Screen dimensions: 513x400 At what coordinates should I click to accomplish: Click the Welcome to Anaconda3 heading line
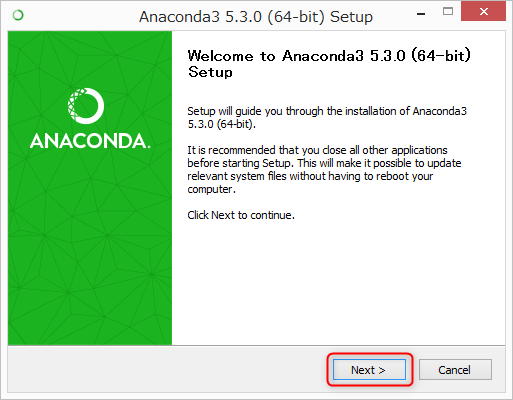pyautogui.click(x=329, y=56)
